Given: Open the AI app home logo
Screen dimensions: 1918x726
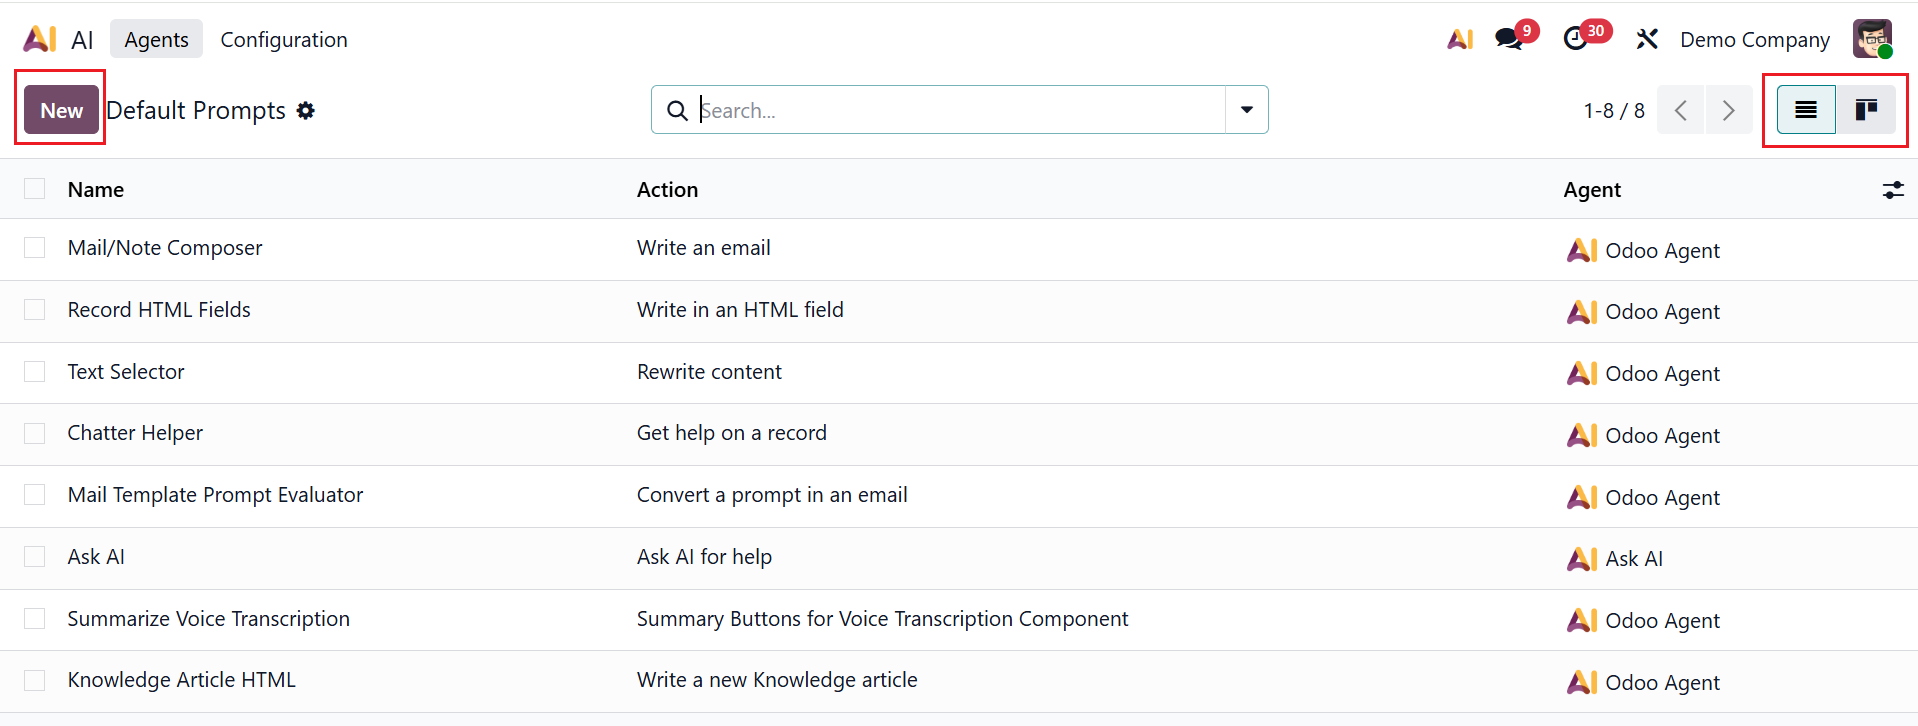Looking at the screenshot, I should [x=40, y=39].
